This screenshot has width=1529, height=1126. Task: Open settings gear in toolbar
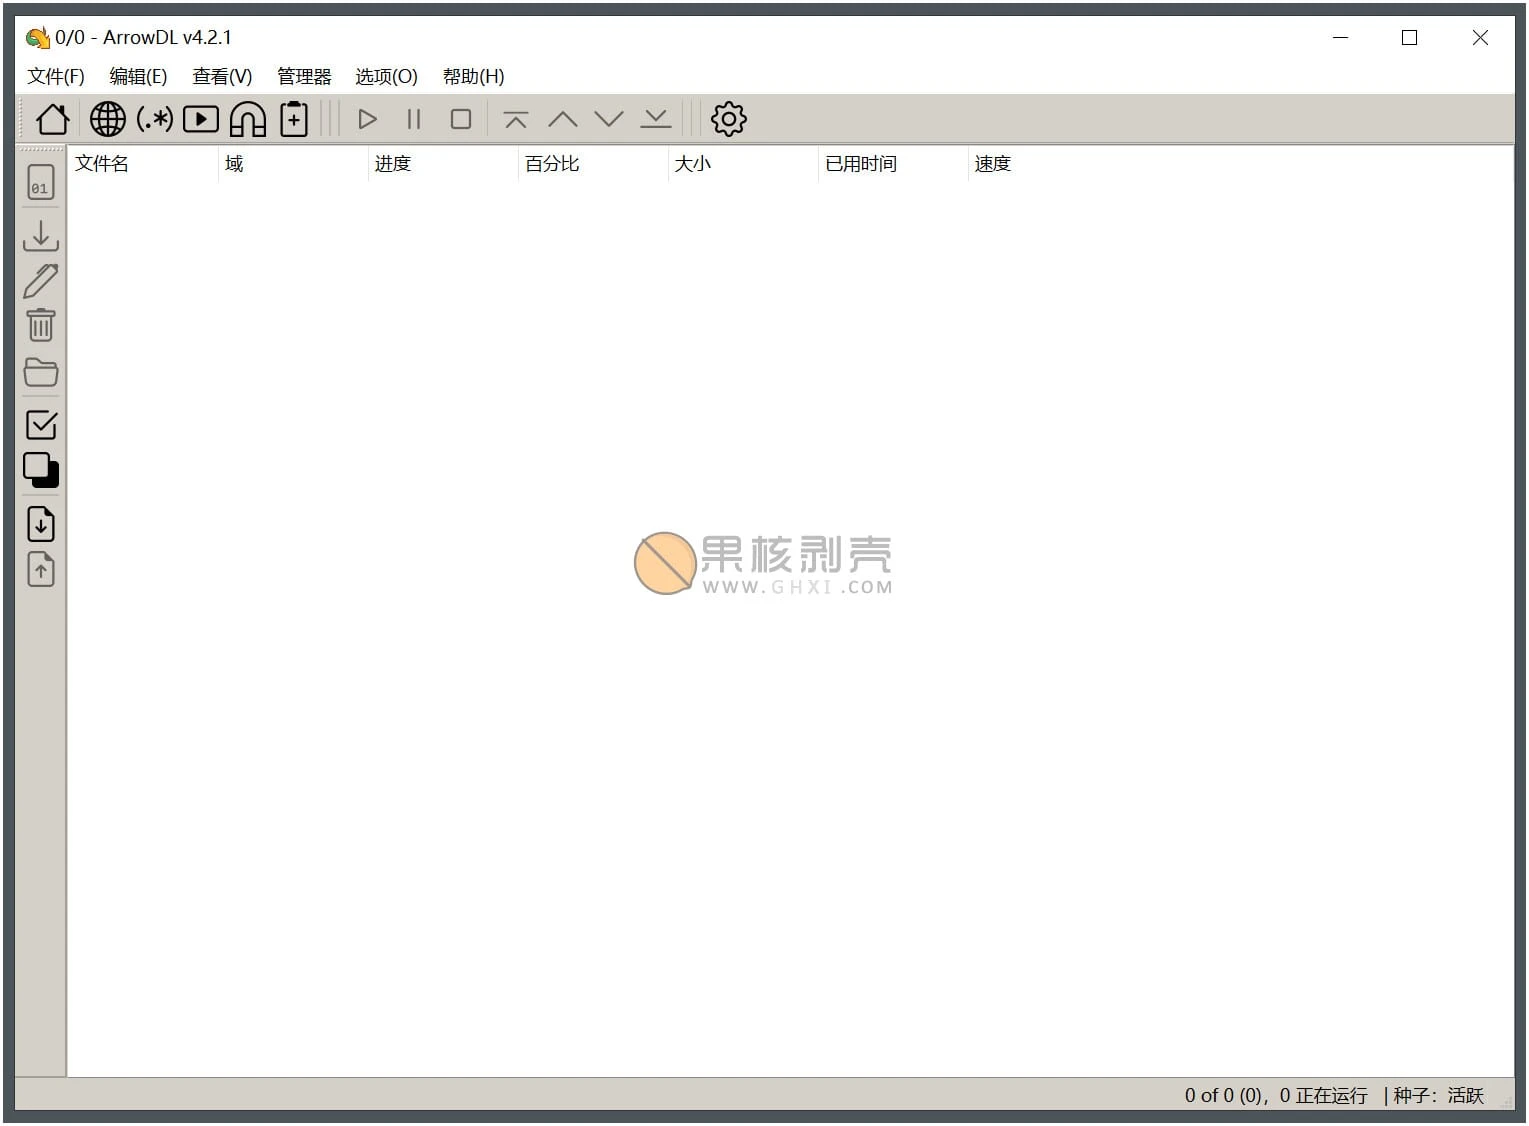(728, 119)
